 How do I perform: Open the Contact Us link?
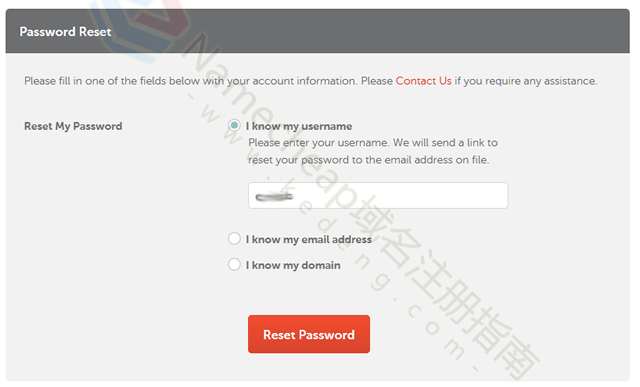point(423,81)
